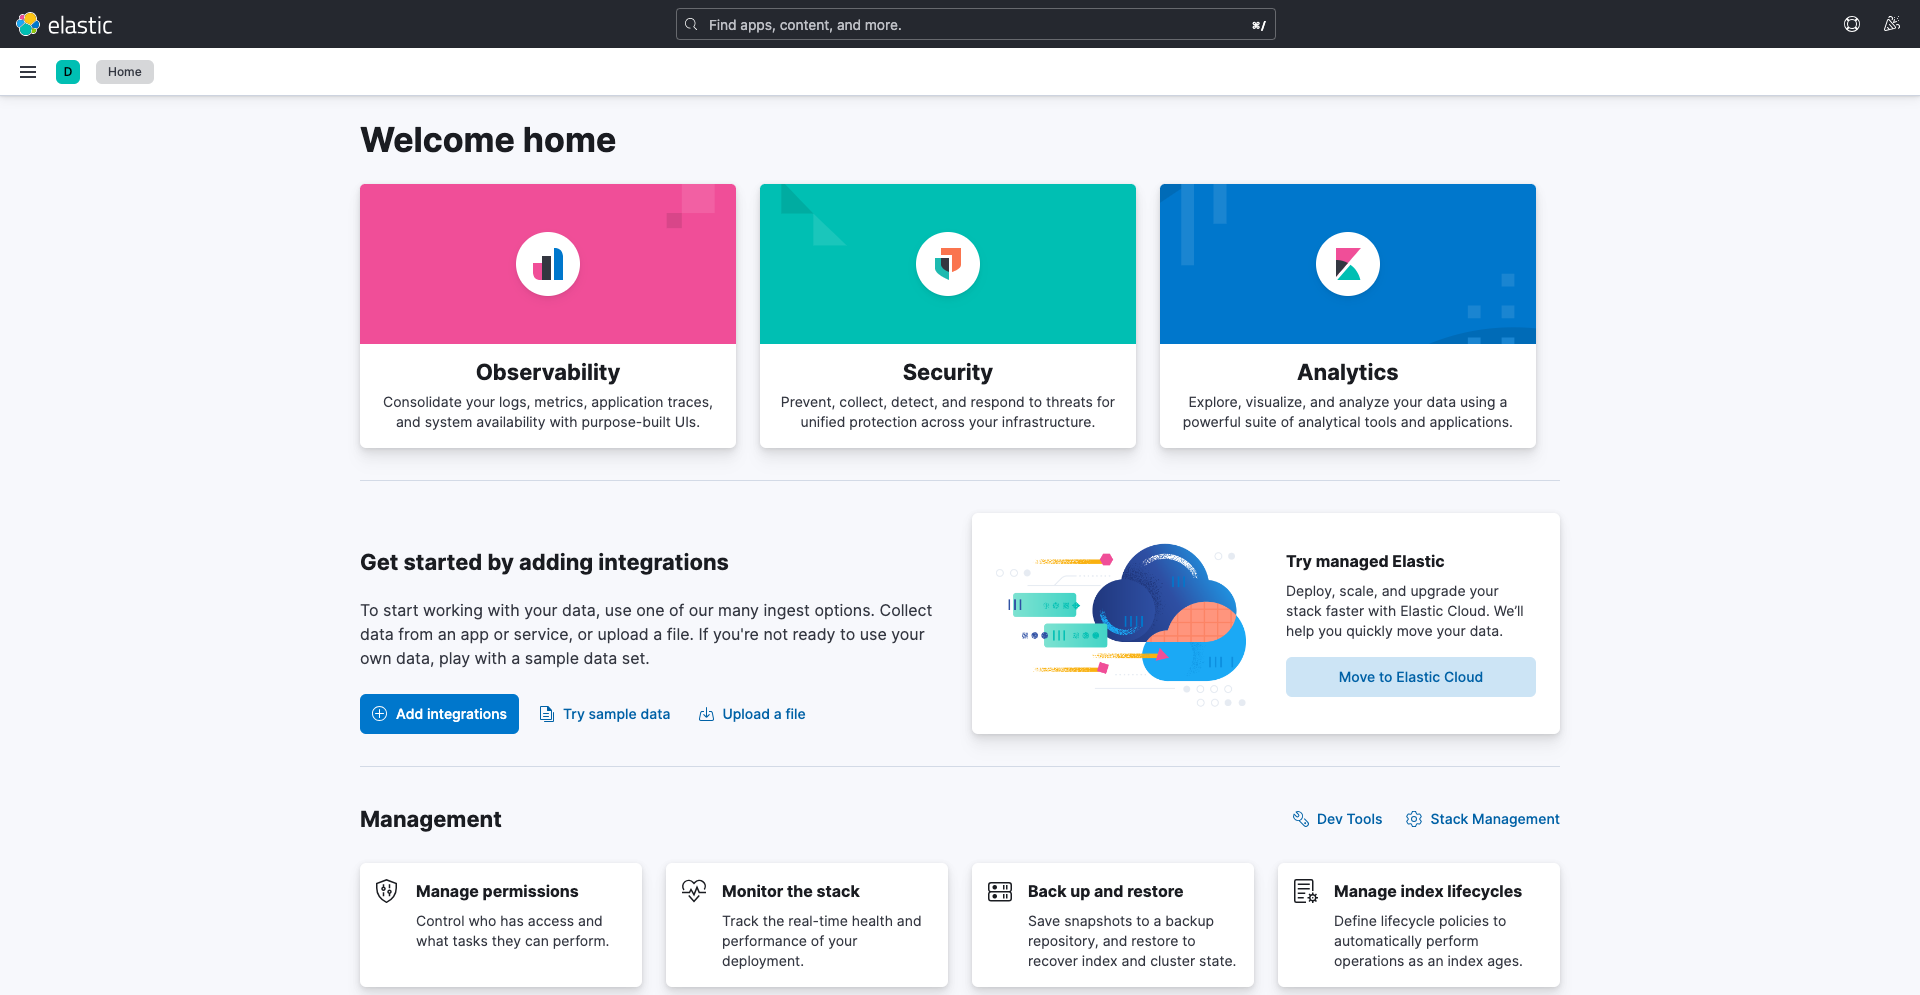Open the Observability card title
The width and height of the screenshot is (1920, 995).
tap(548, 372)
